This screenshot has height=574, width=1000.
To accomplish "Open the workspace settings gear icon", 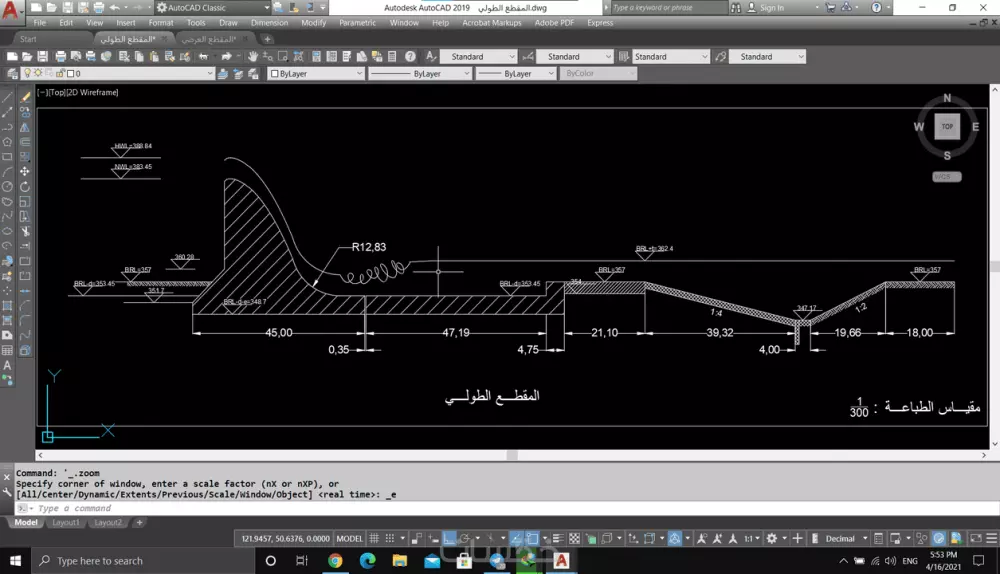I will tap(772, 538).
